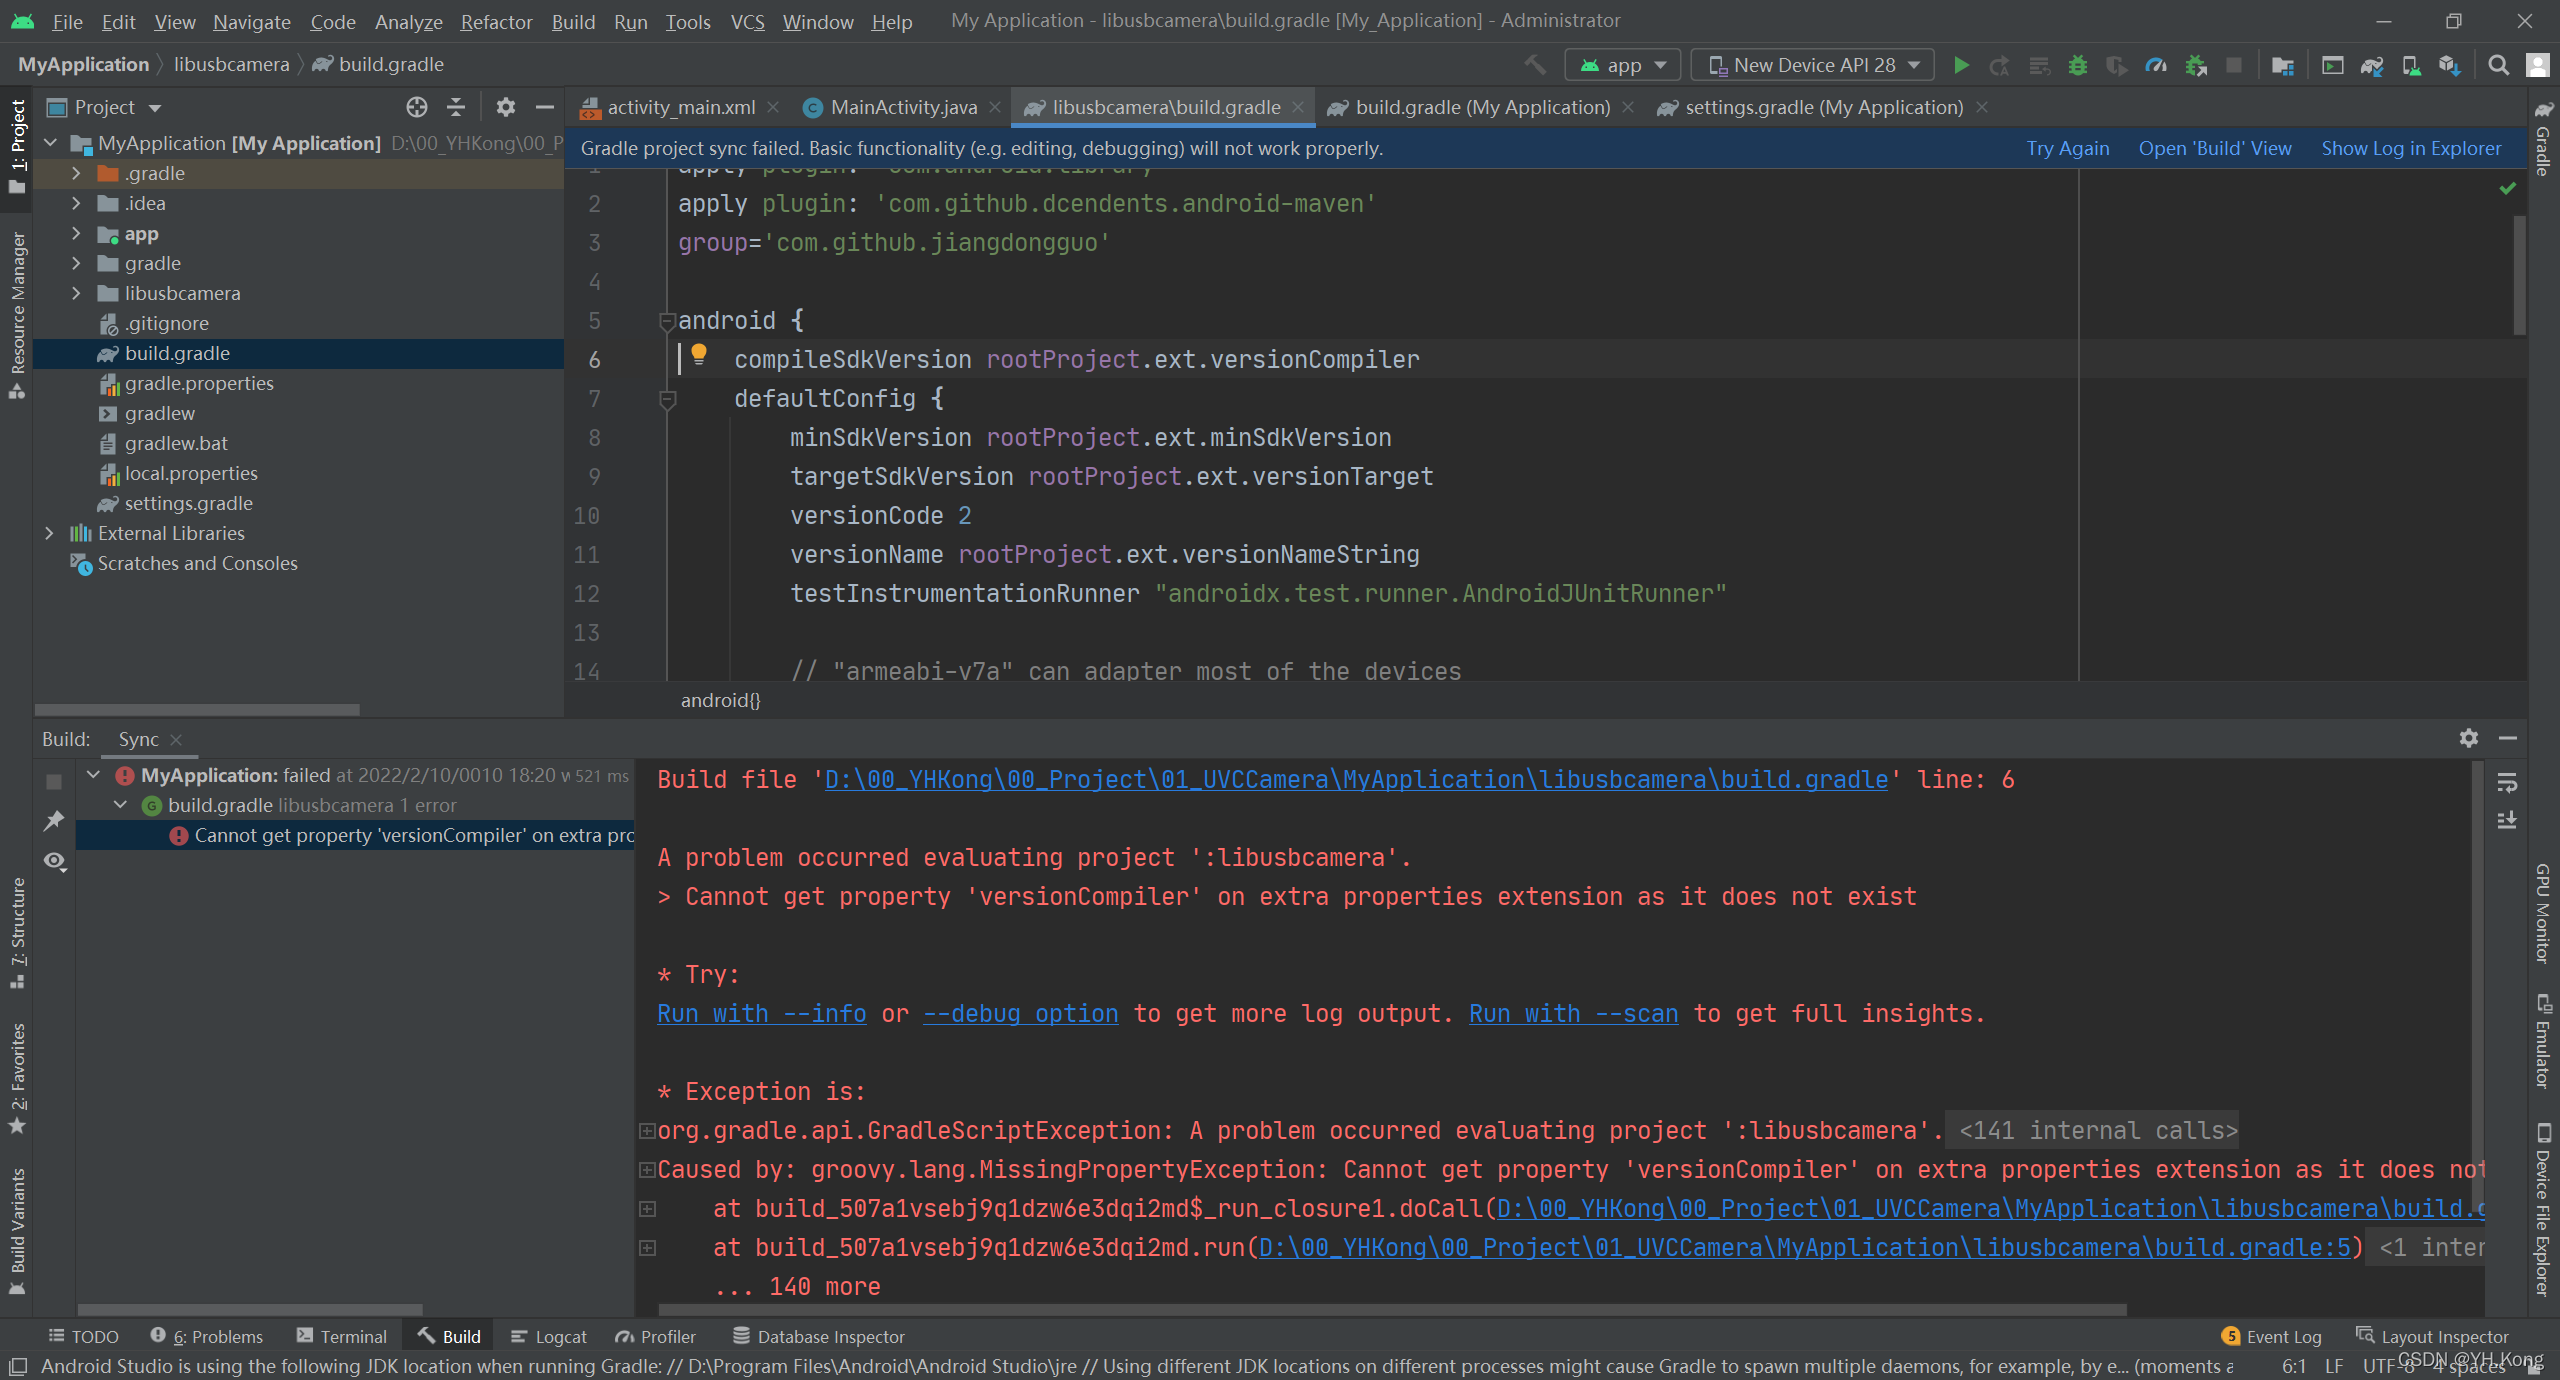Image resolution: width=2560 pixels, height=1380 pixels.
Task: Click Sync Project with Gradle Files icon
Action: pos(2371,65)
